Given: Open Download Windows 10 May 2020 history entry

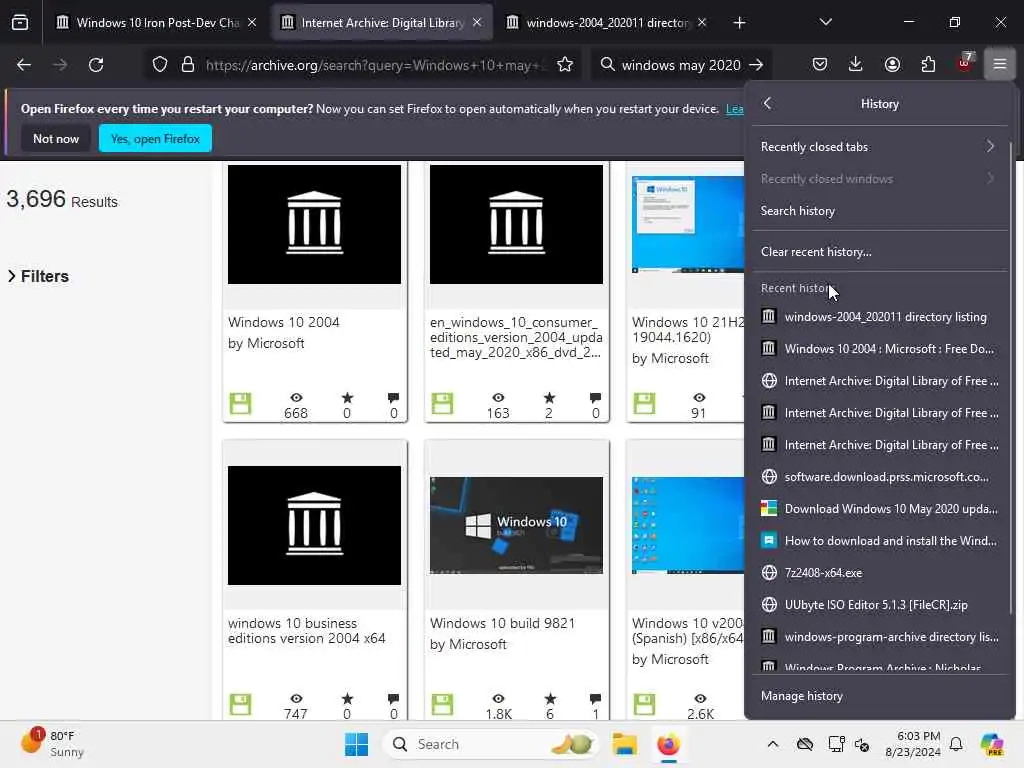Looking at the screenshot, I should 878,509.
